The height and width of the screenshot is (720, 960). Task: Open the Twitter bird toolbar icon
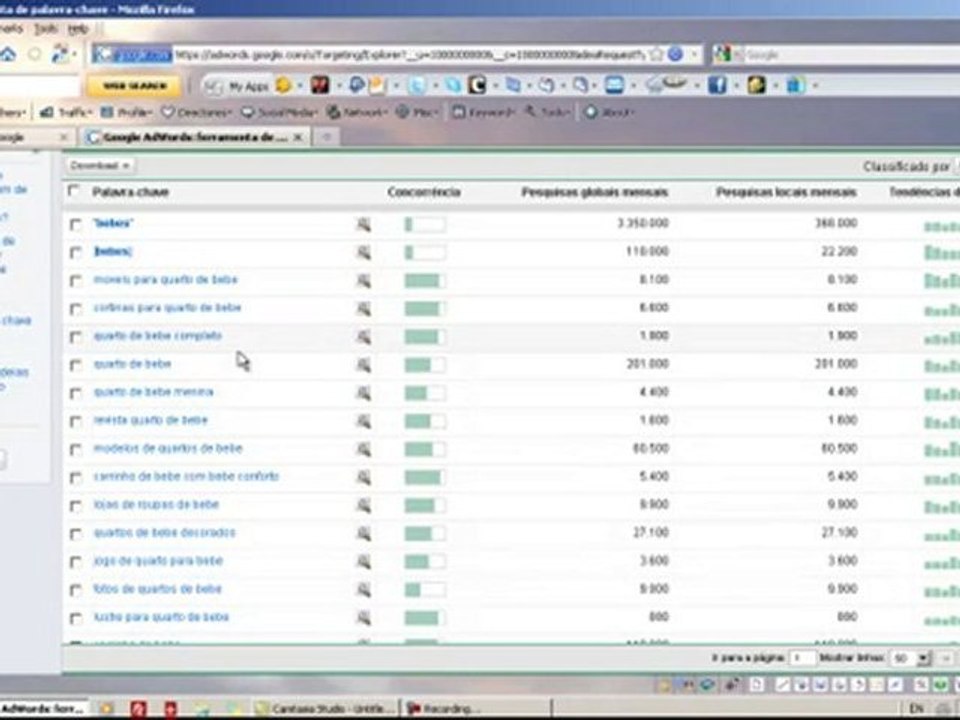pos(417,85)
